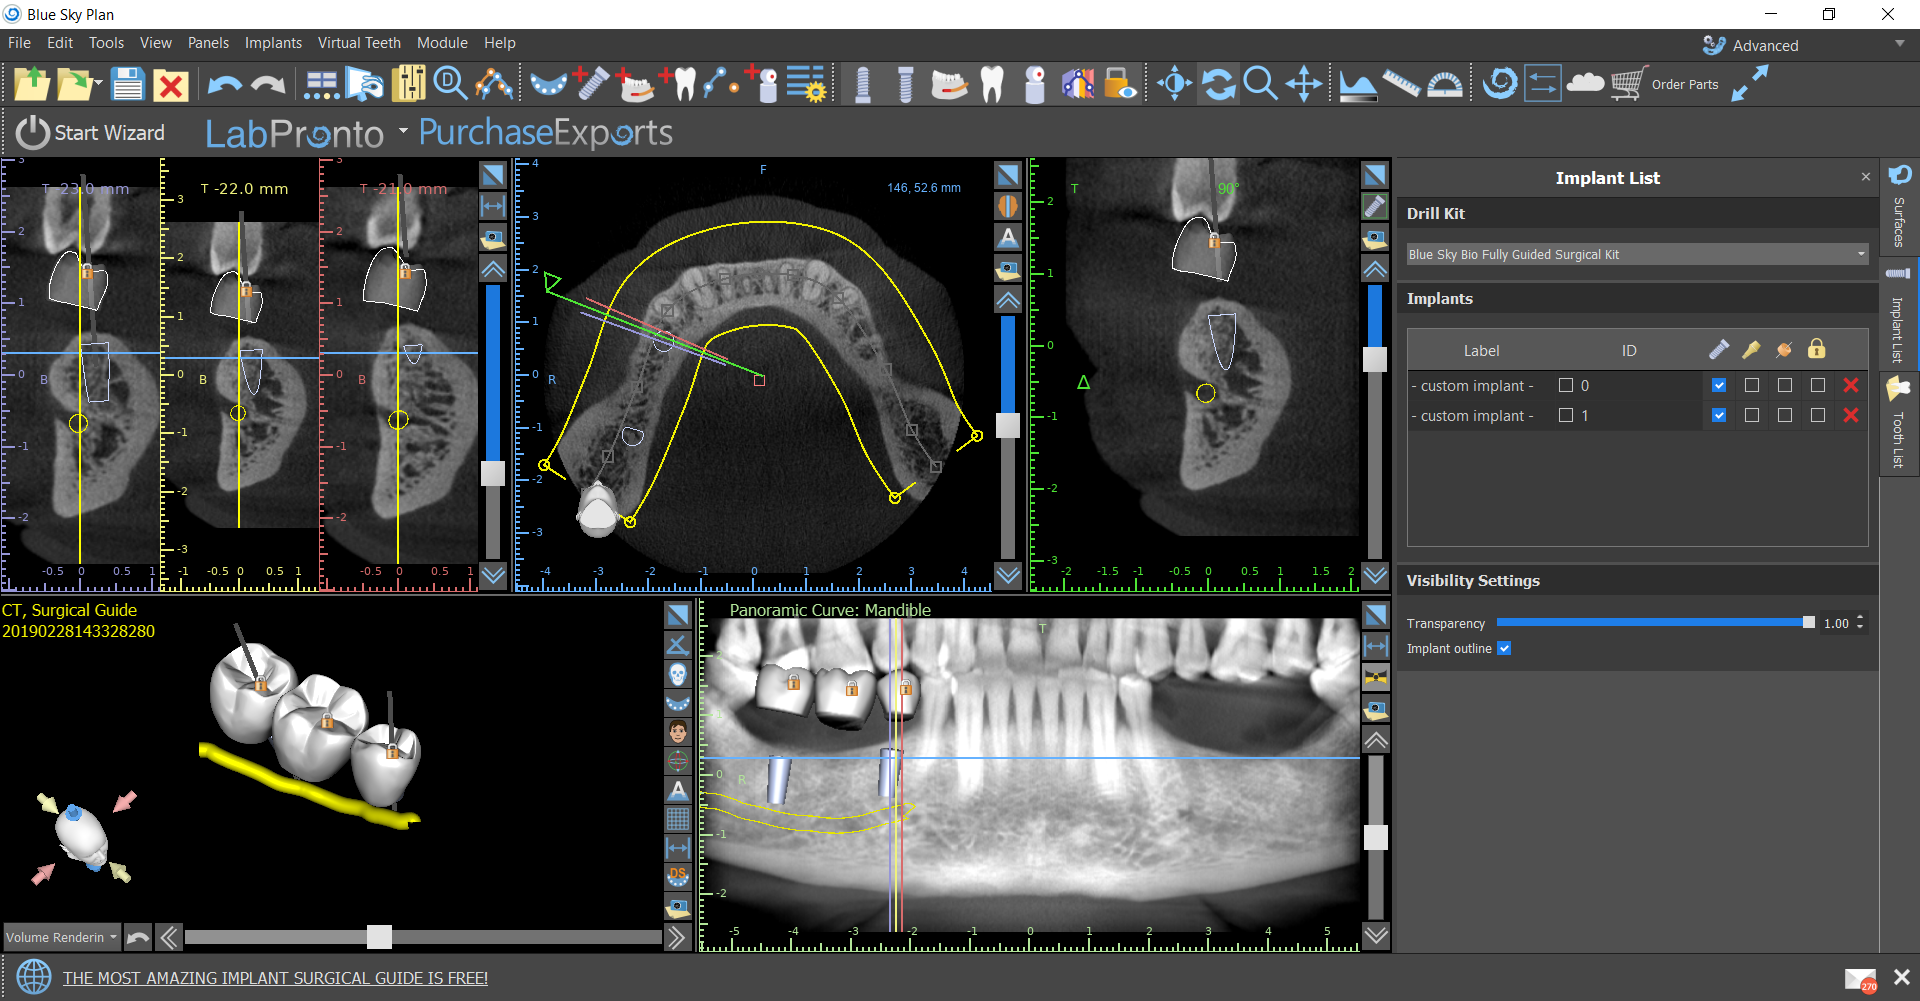This screenshot has height=1001, width=1920.
Task: Switch to the Surfaces side tab
Action: point(1899,207)
